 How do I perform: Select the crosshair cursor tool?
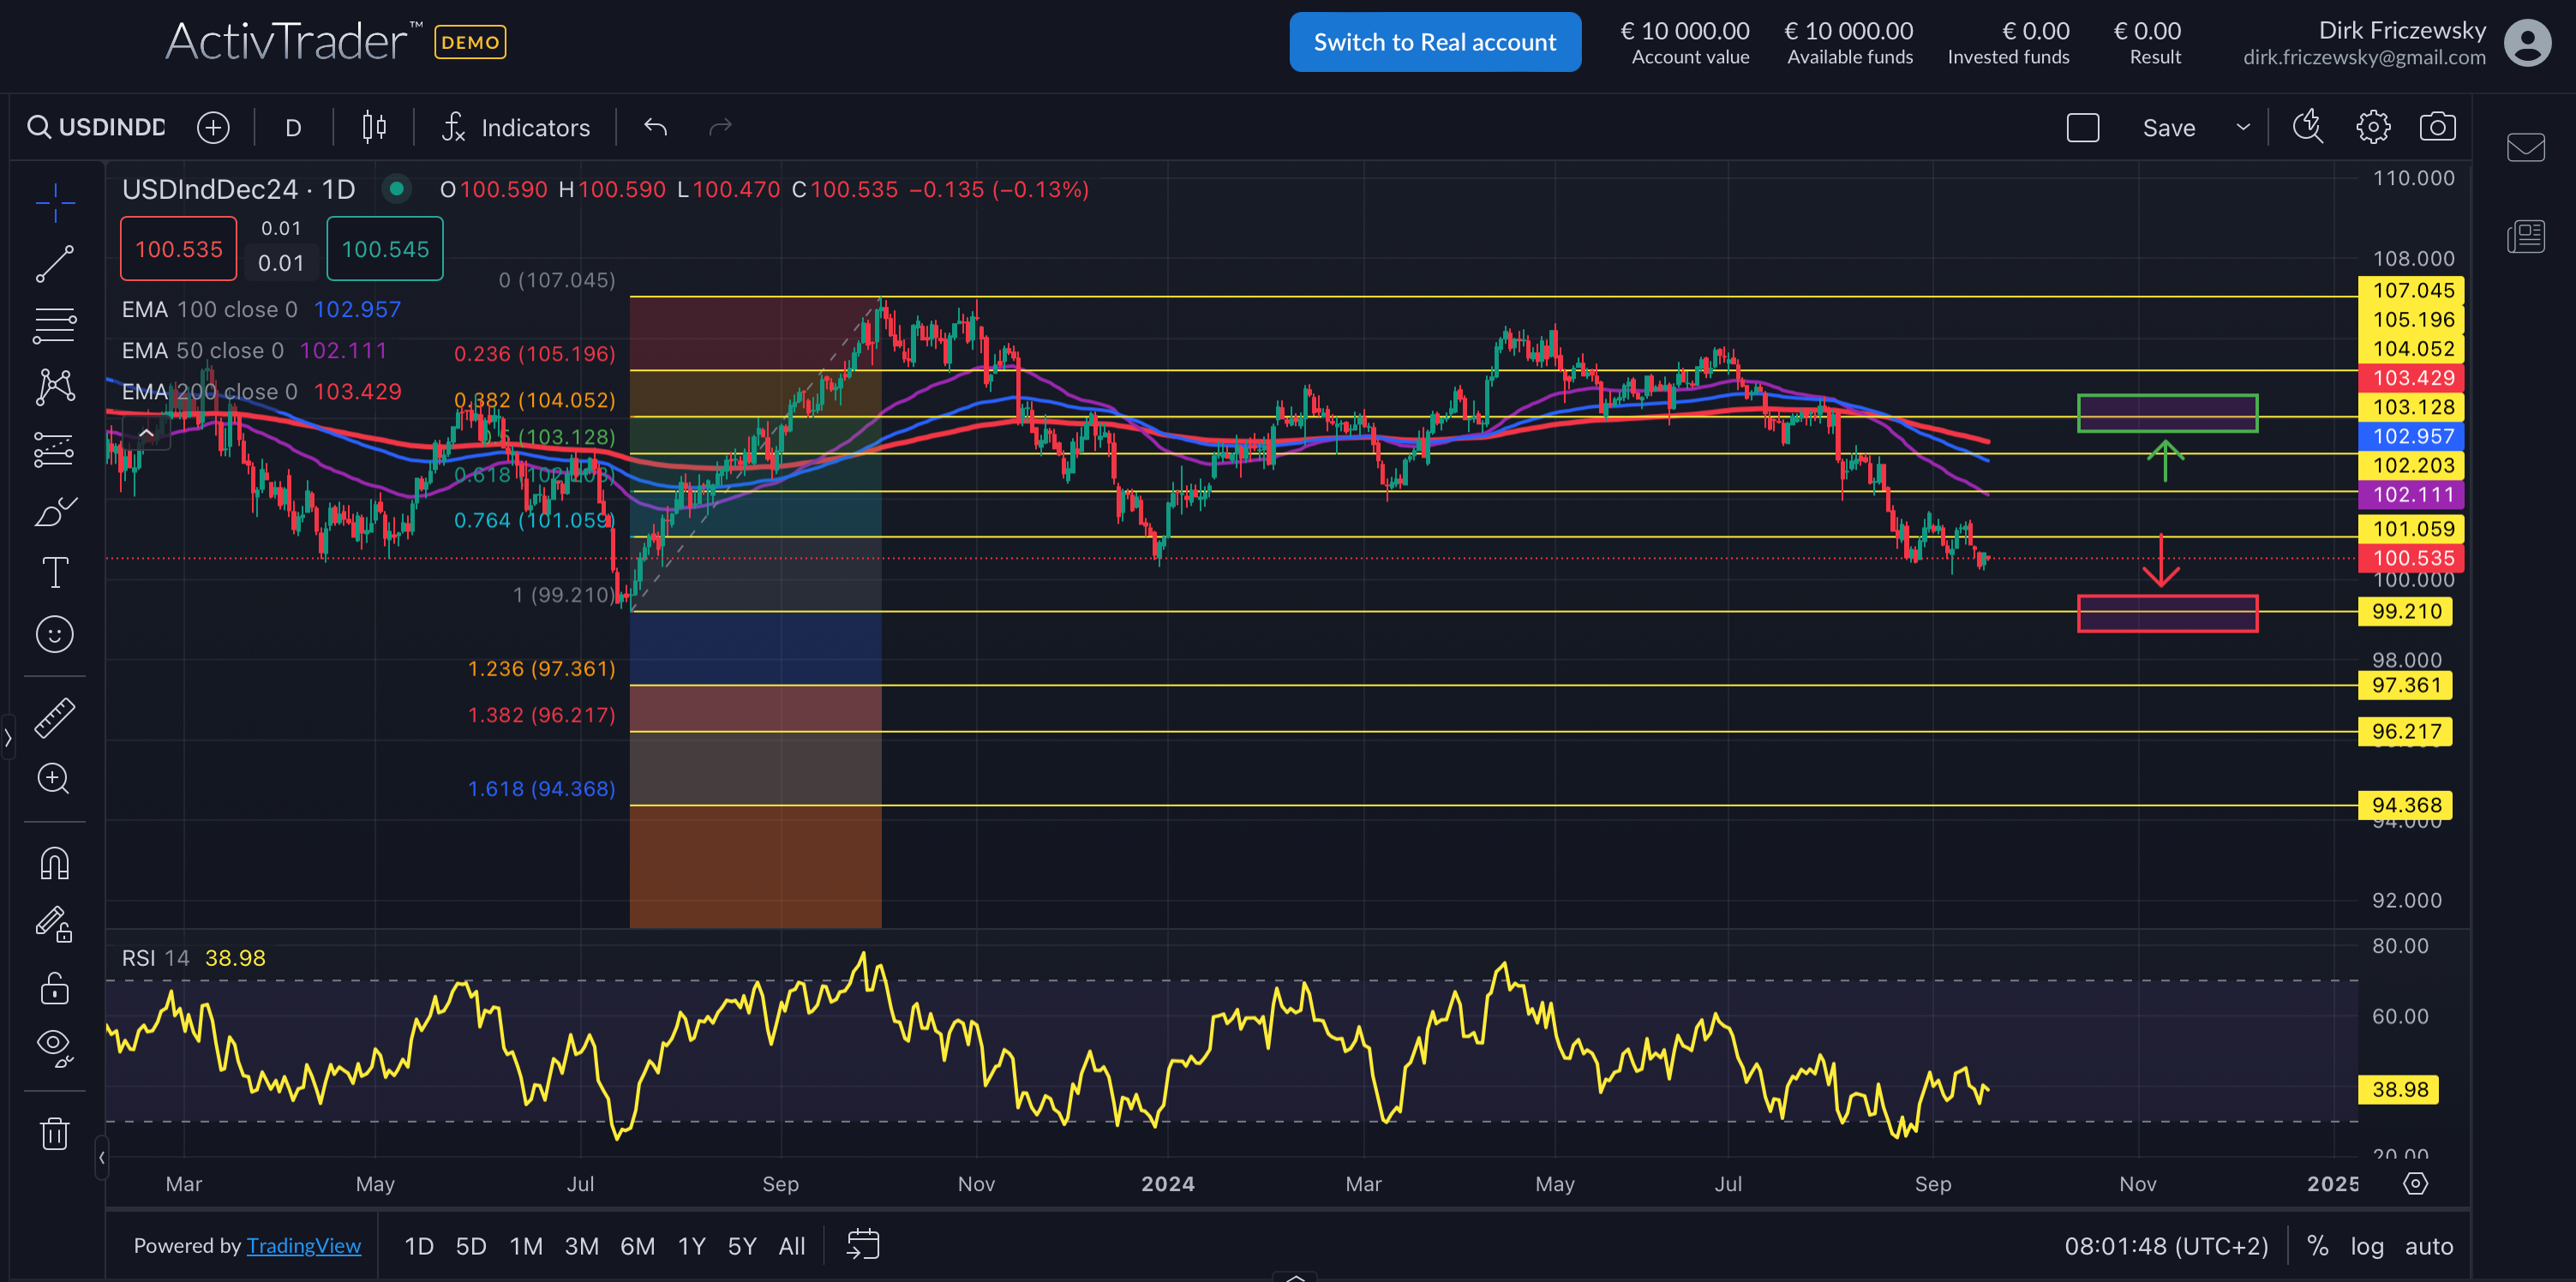(55, 202)
